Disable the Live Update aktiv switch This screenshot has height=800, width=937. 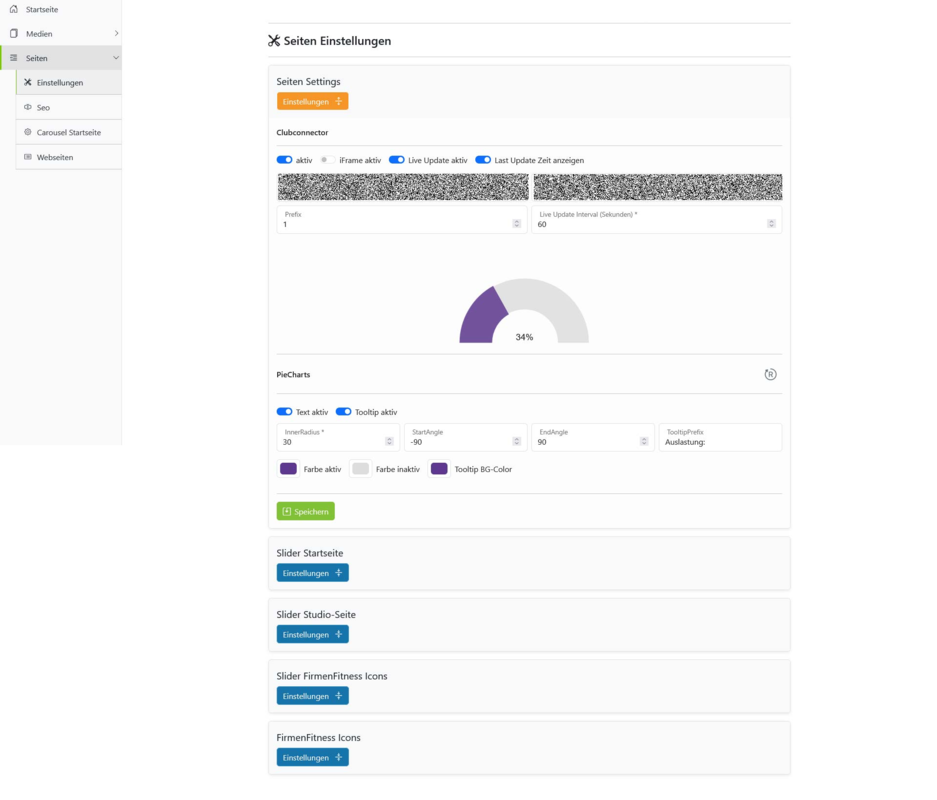pos(397,160)
